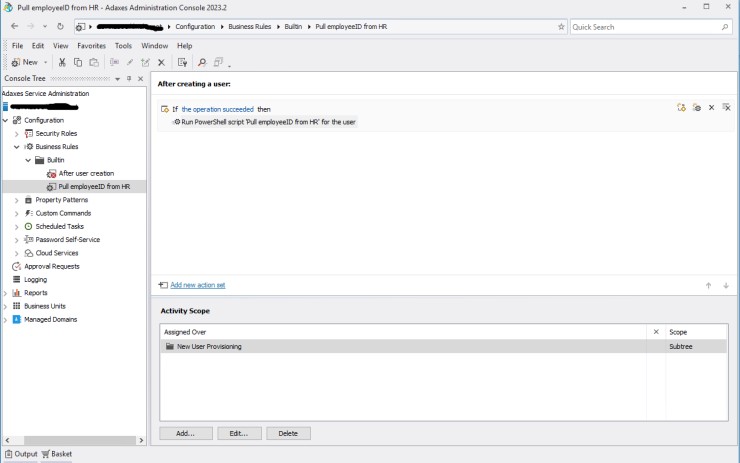Click the Refresh icon near navigation arrows

(x=60, y=27)
